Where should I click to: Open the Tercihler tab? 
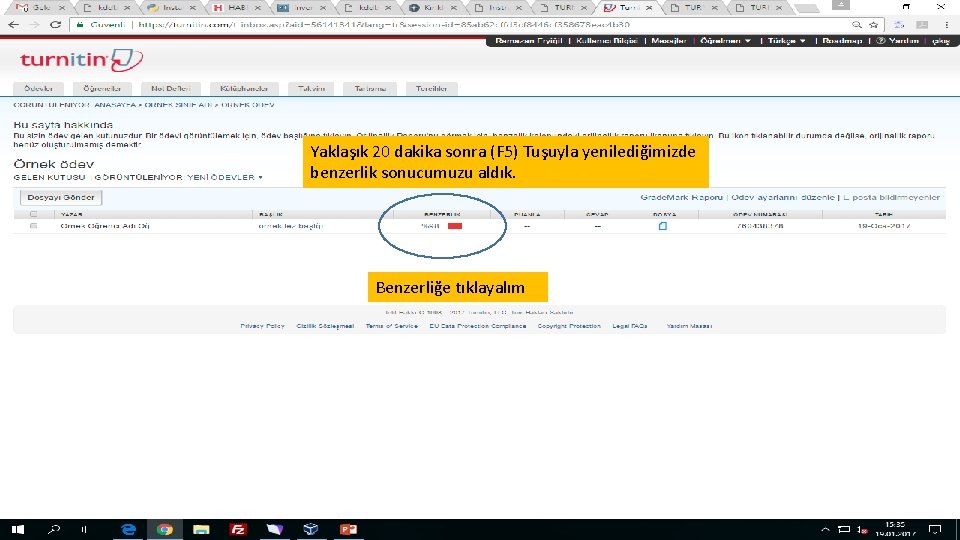[x=431, y=89]
